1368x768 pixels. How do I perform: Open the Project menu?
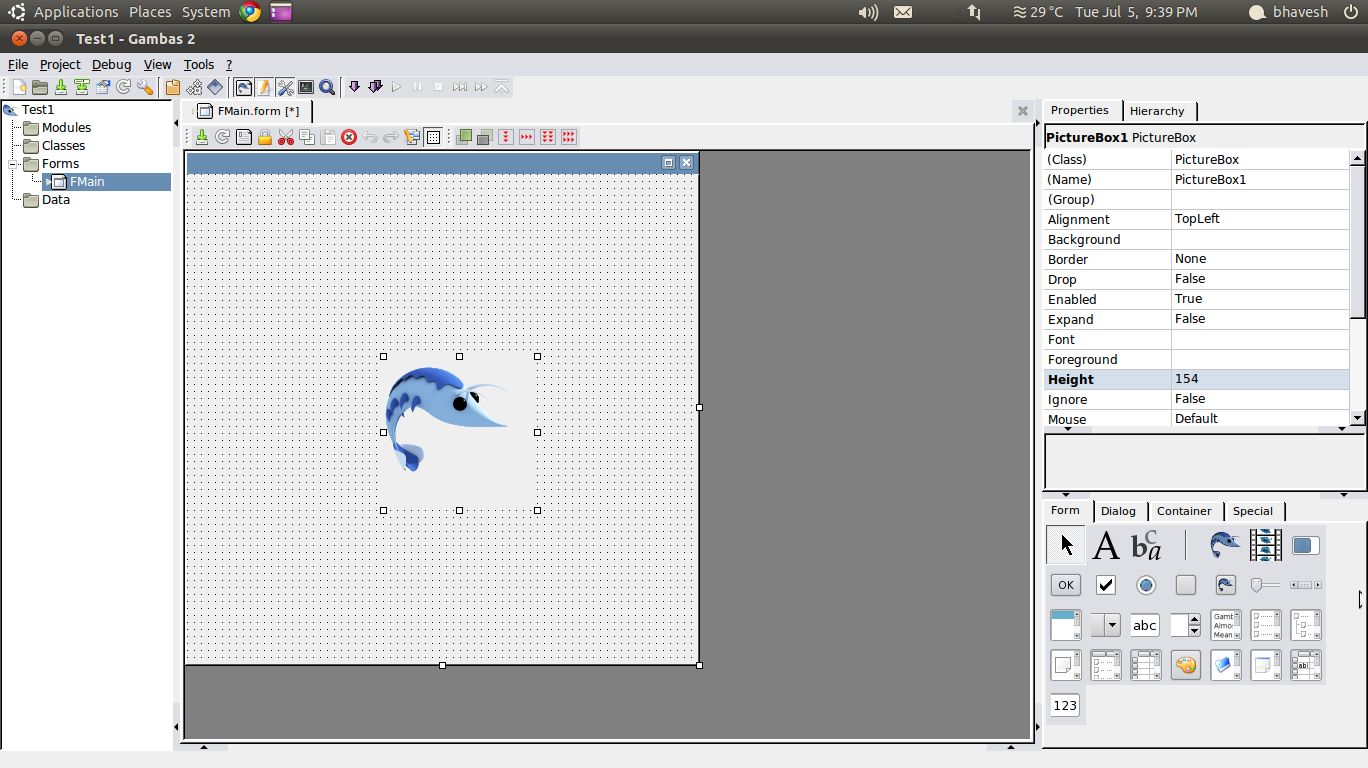click(x=60, y=64)
